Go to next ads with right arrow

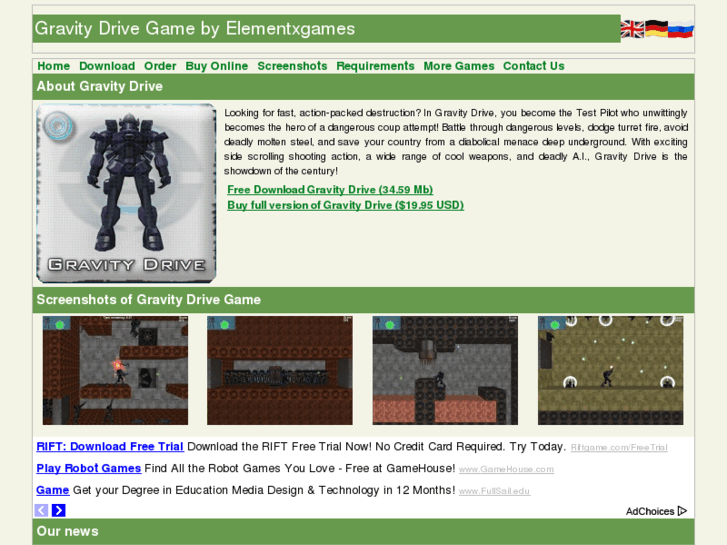click(58, 510)
